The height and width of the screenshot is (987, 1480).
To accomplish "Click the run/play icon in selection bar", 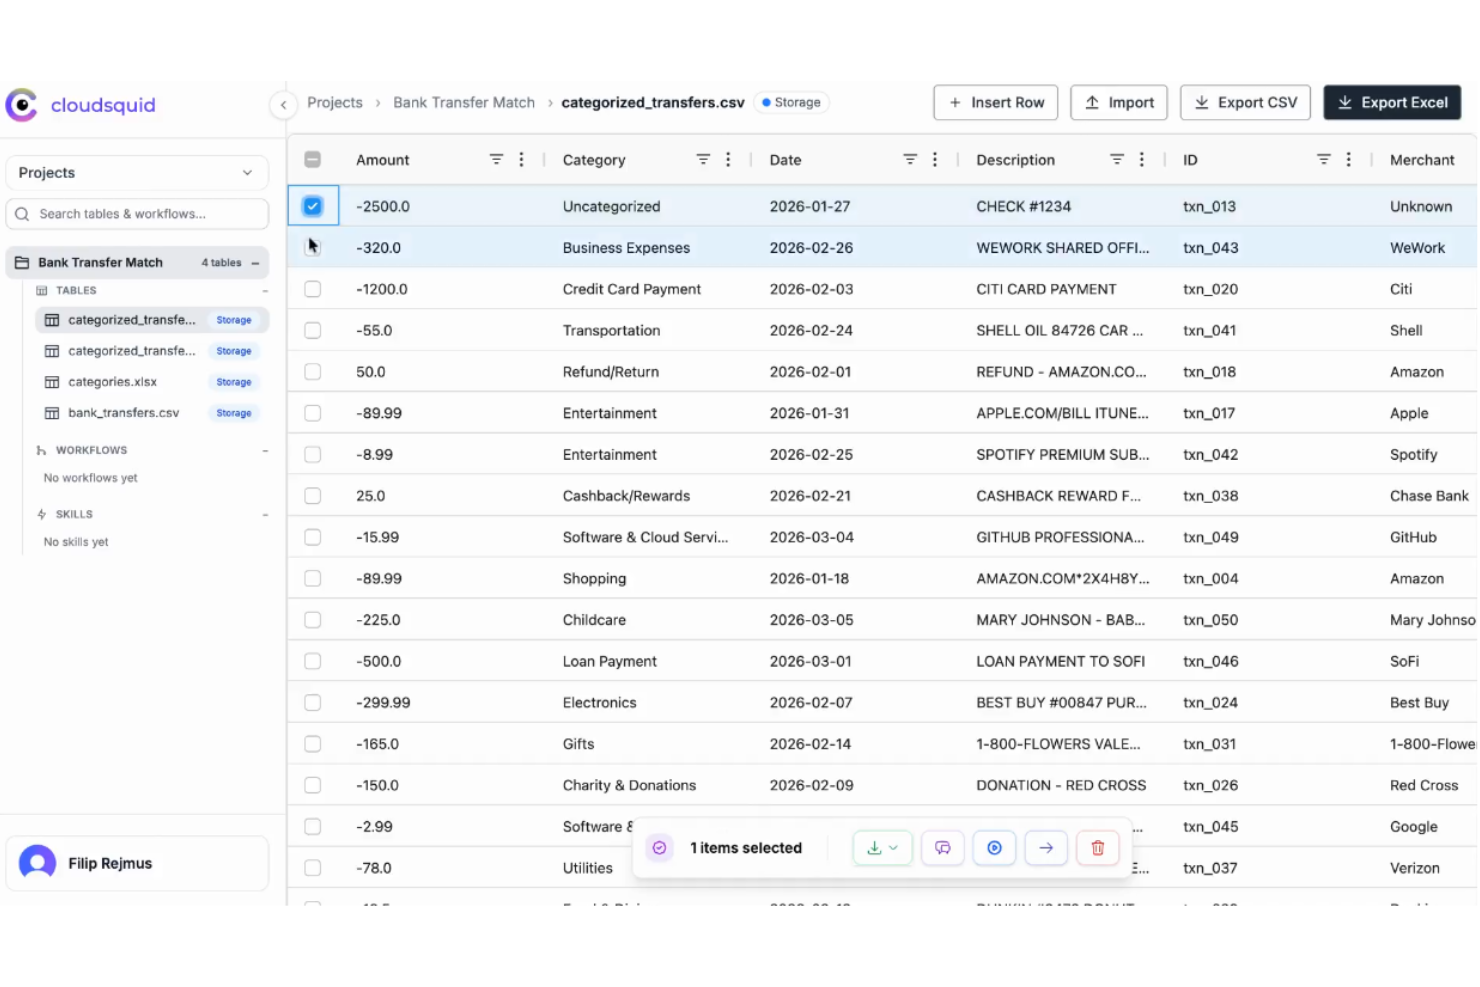I will click(994, 848).
